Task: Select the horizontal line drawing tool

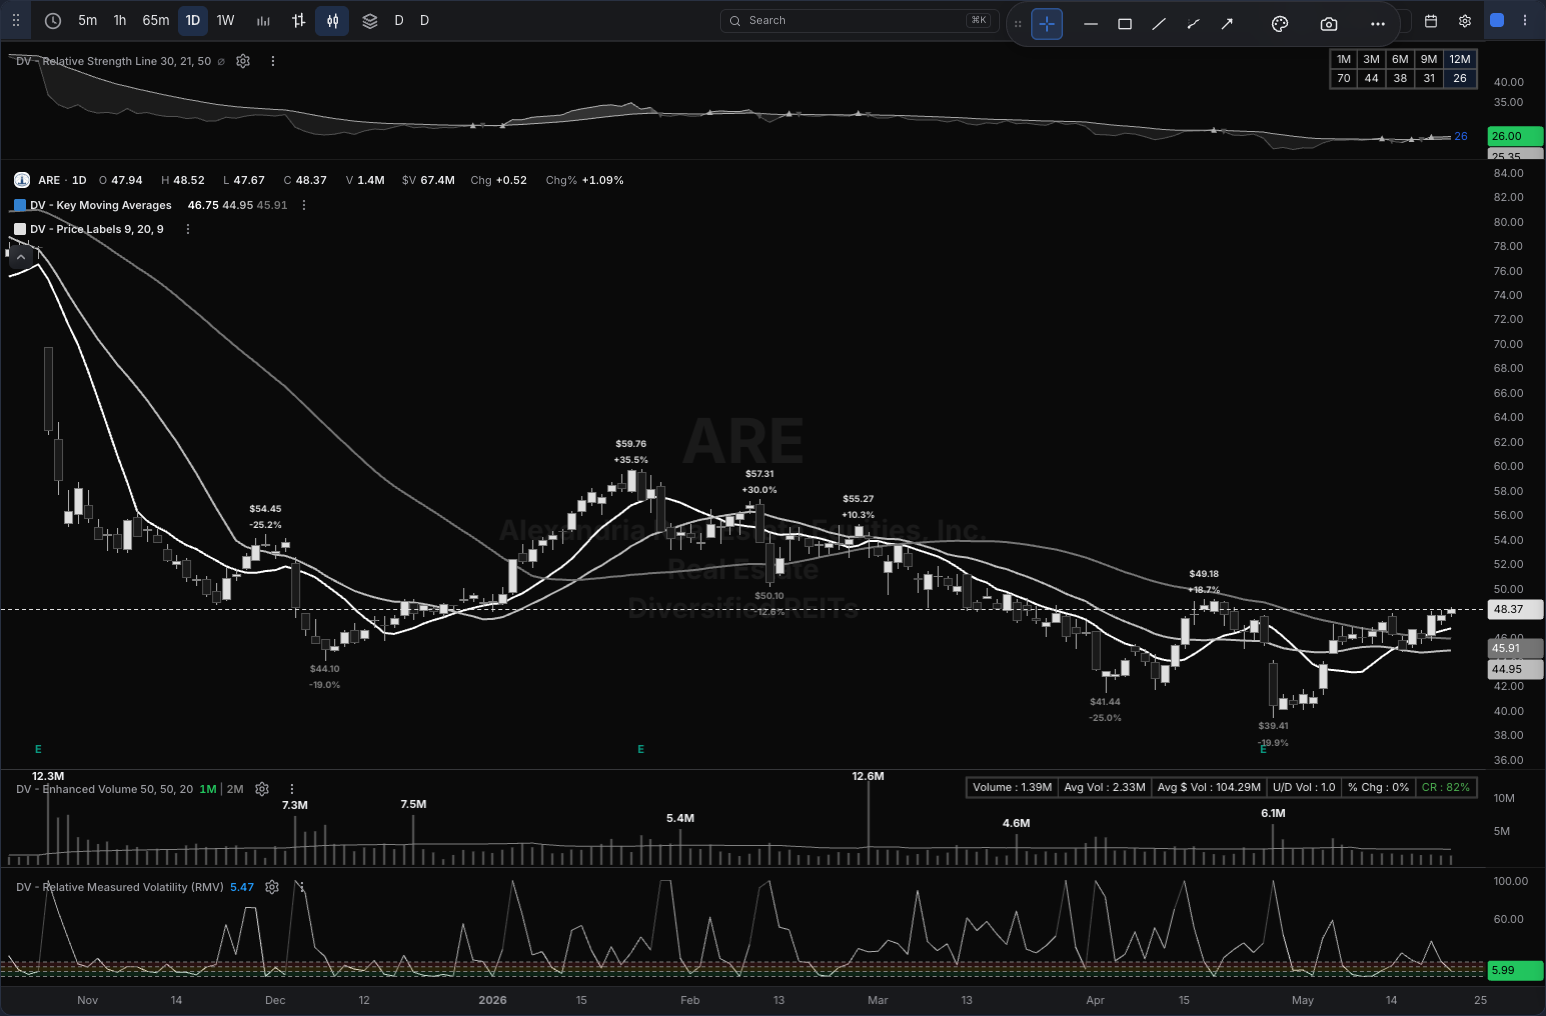Action: click(x=1091, y=24)
